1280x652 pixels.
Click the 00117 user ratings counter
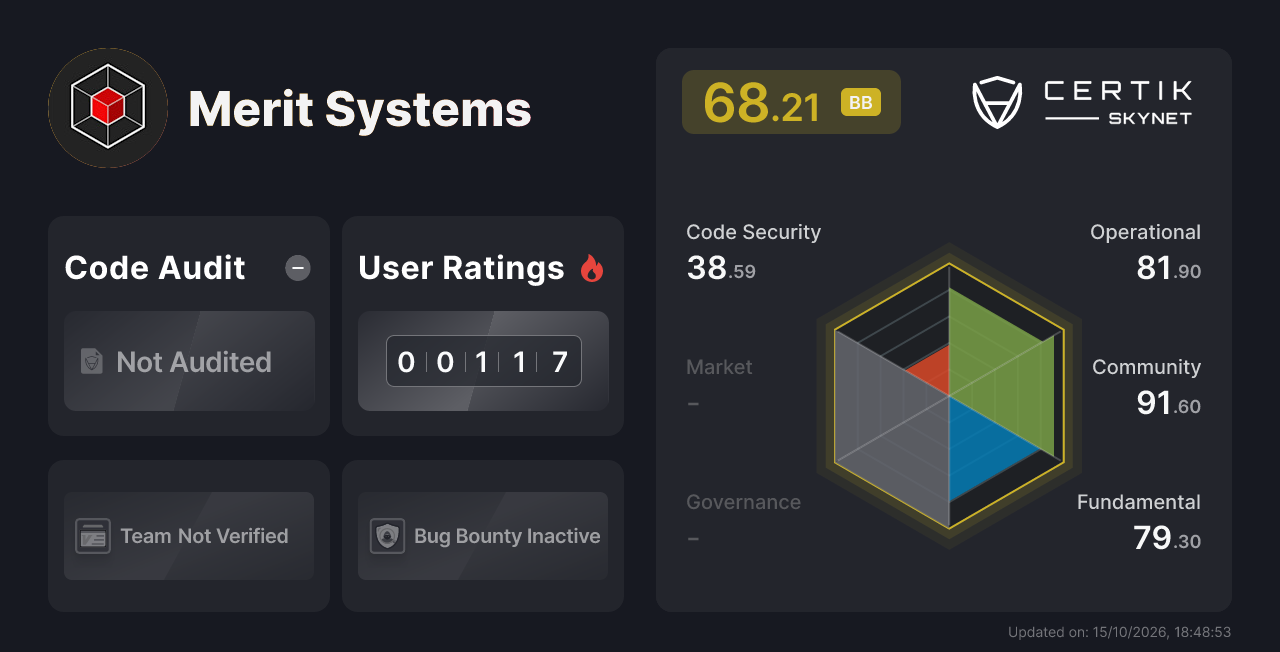(484, 361)
